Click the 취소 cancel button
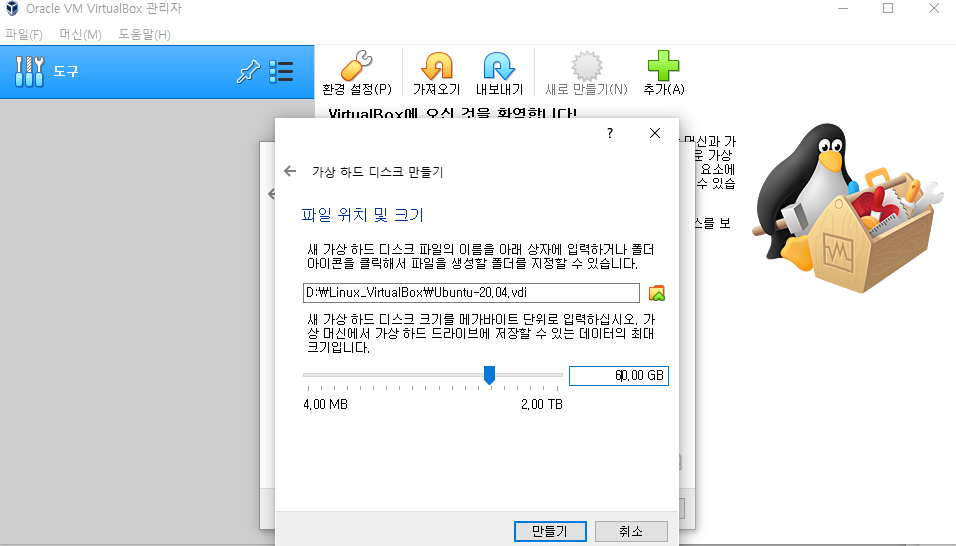 pyautogui.click(x=631, y=531)
